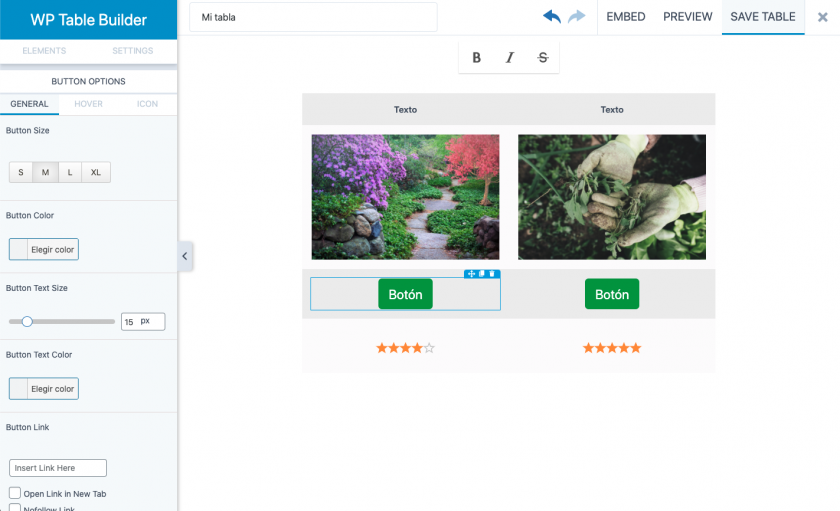Toggle italic text formatting
The height and width of the screenshot is (511, 840).
click(509, 58)
